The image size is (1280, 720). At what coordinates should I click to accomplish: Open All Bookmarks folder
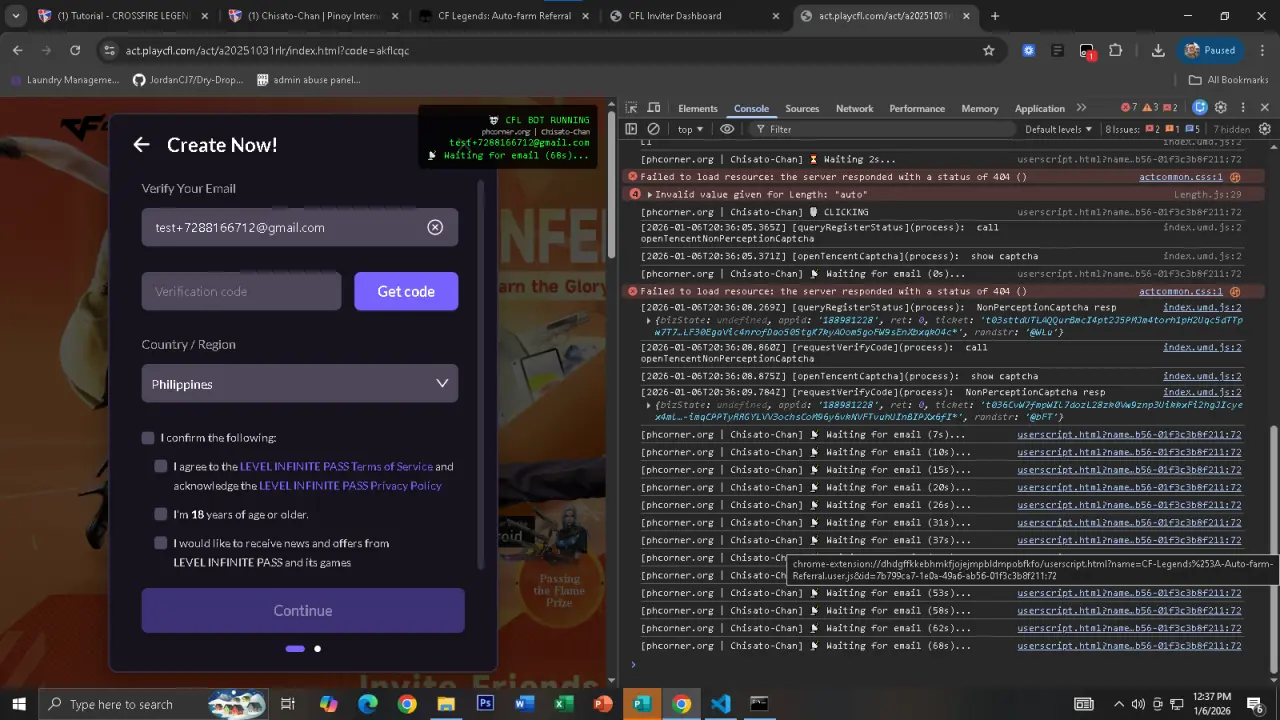click(1228, 80)
